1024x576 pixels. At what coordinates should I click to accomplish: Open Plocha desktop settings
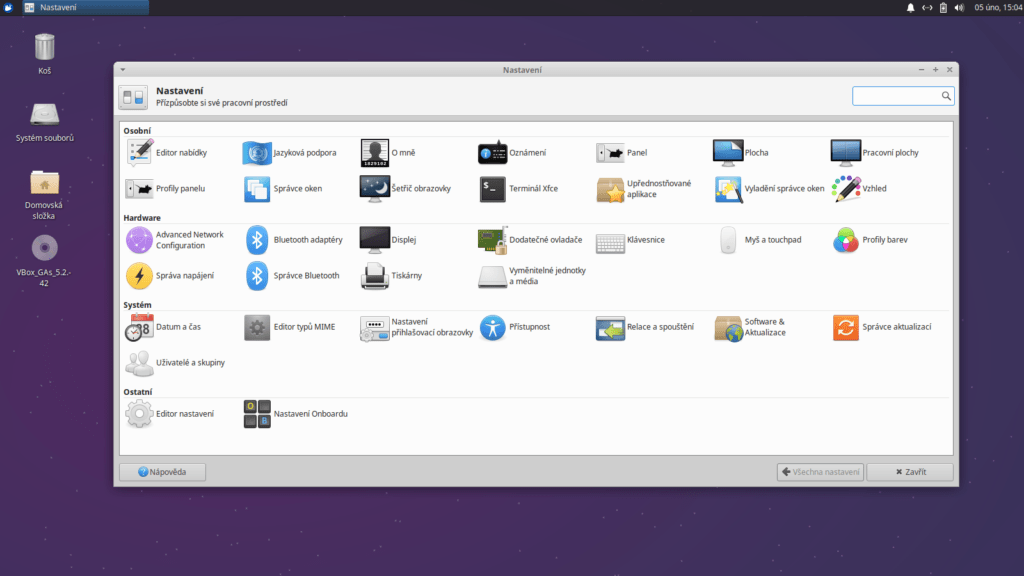pos(741,153)
